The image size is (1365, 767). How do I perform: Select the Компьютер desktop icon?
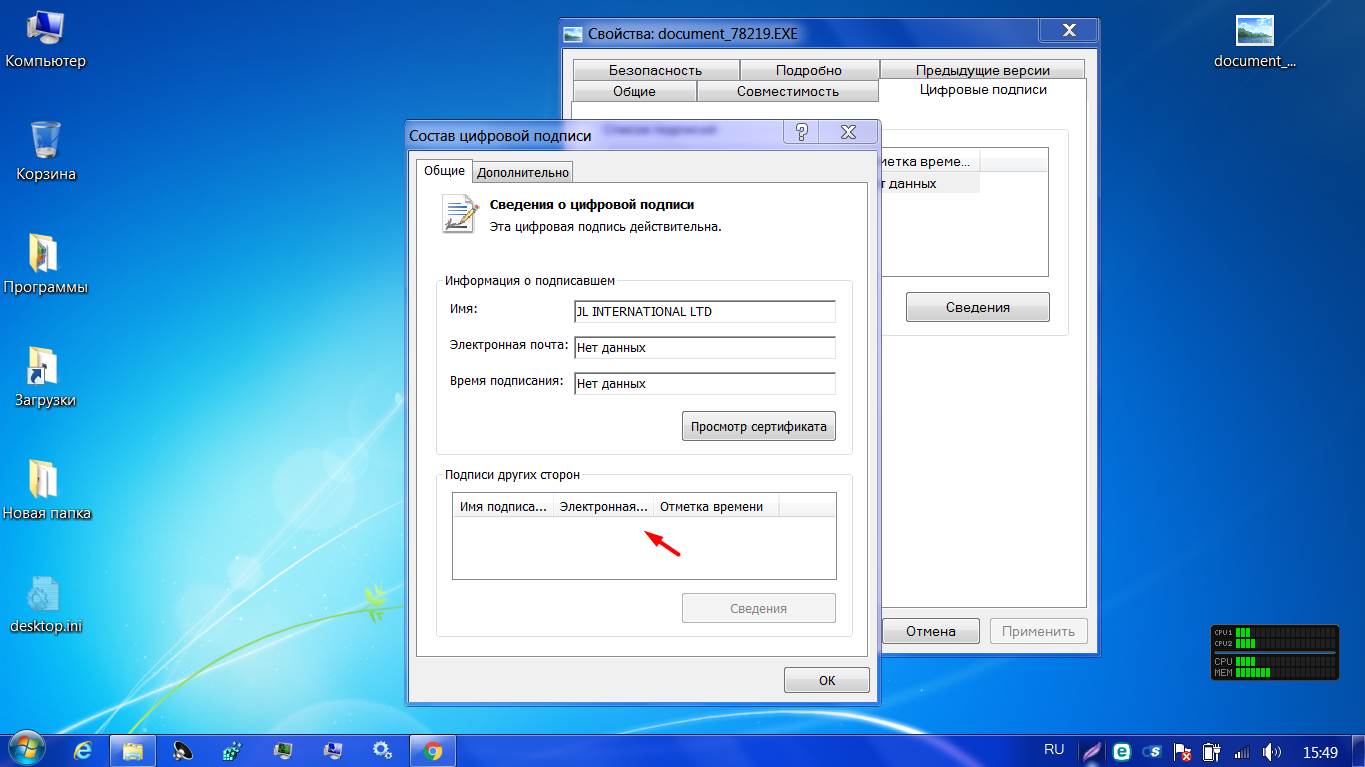pos(46,40)
